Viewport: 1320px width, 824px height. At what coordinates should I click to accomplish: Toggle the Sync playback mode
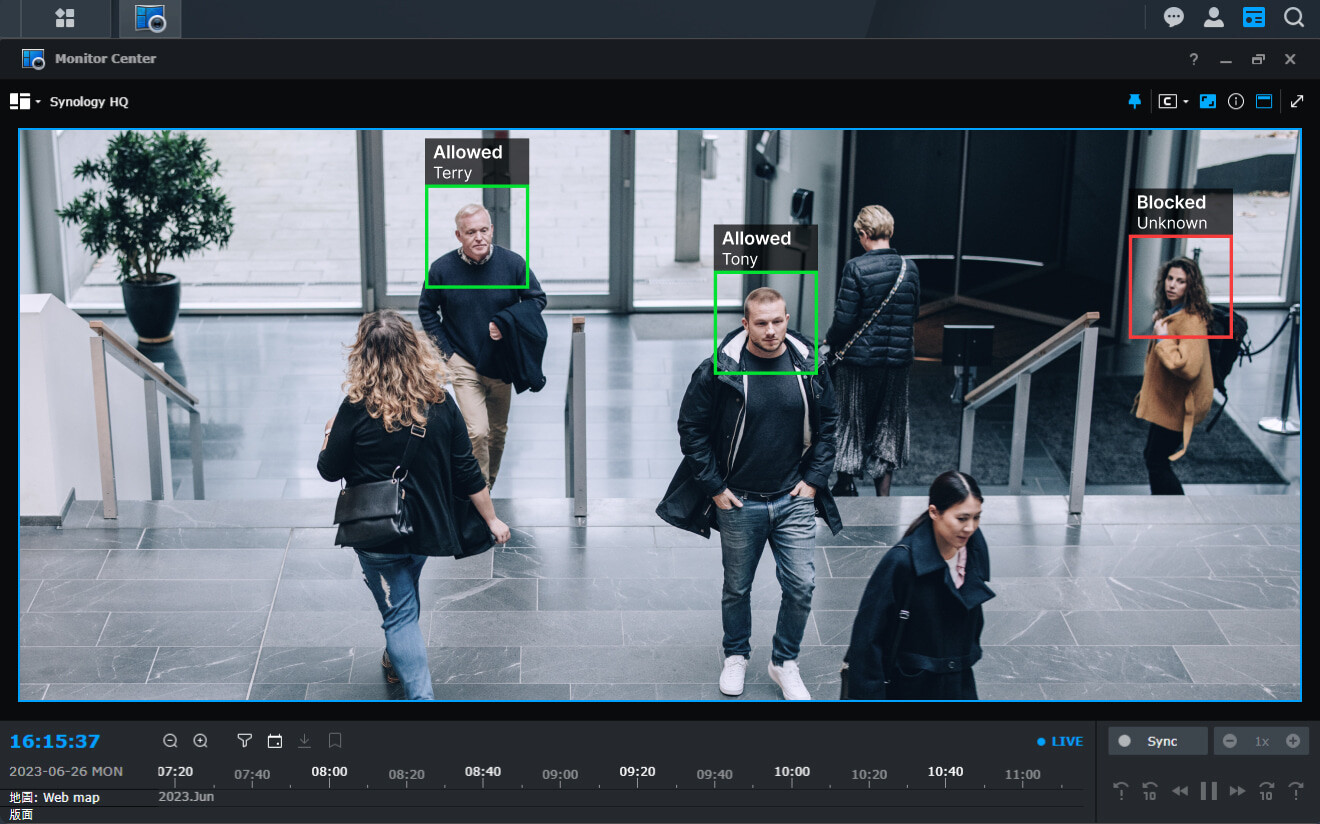[x=1156, y=741]
